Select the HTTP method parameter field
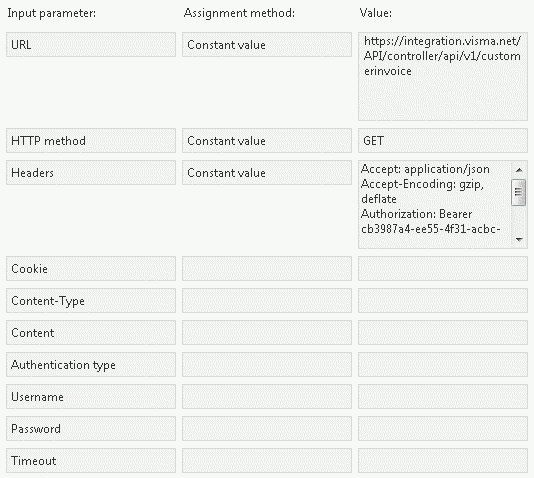 (x=91, y=141)
